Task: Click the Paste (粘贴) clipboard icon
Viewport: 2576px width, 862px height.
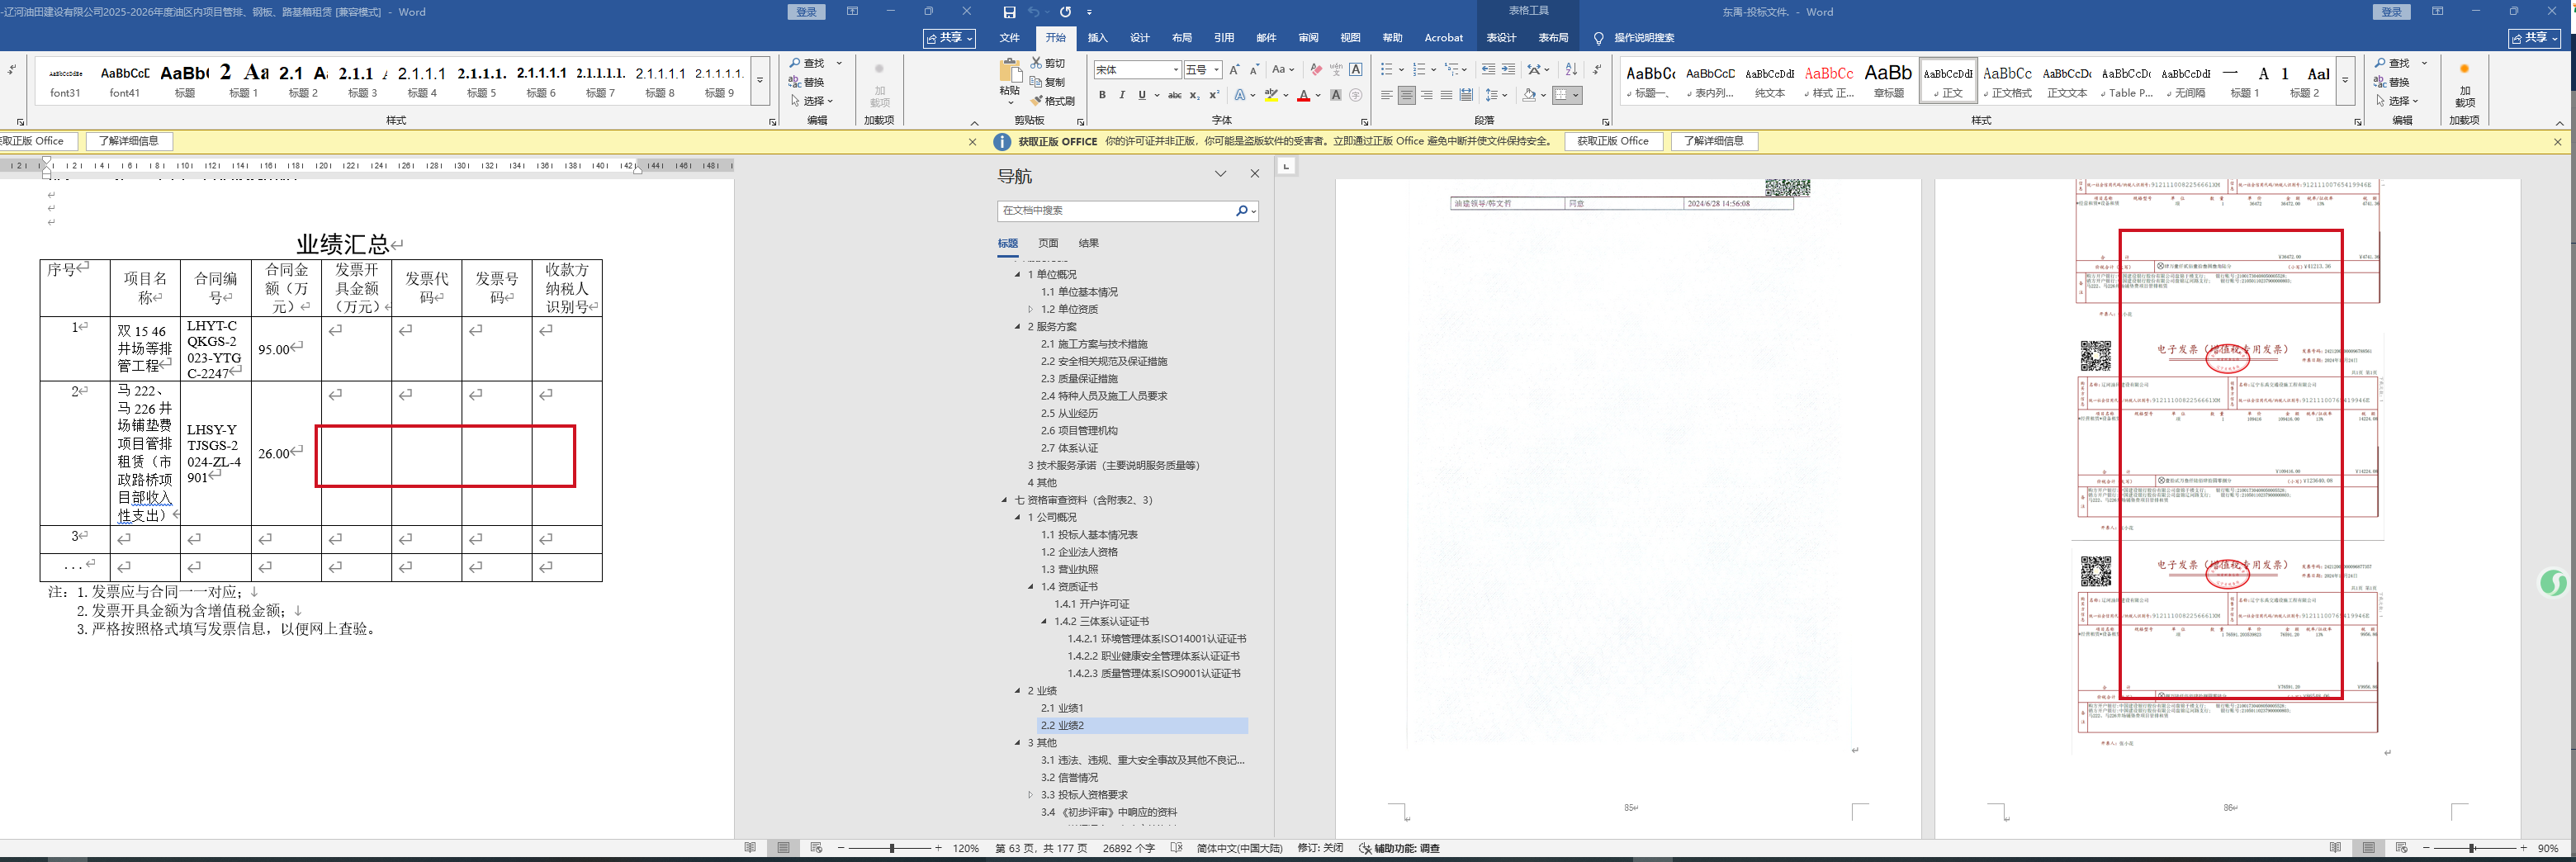Action: coord(1009,76)
